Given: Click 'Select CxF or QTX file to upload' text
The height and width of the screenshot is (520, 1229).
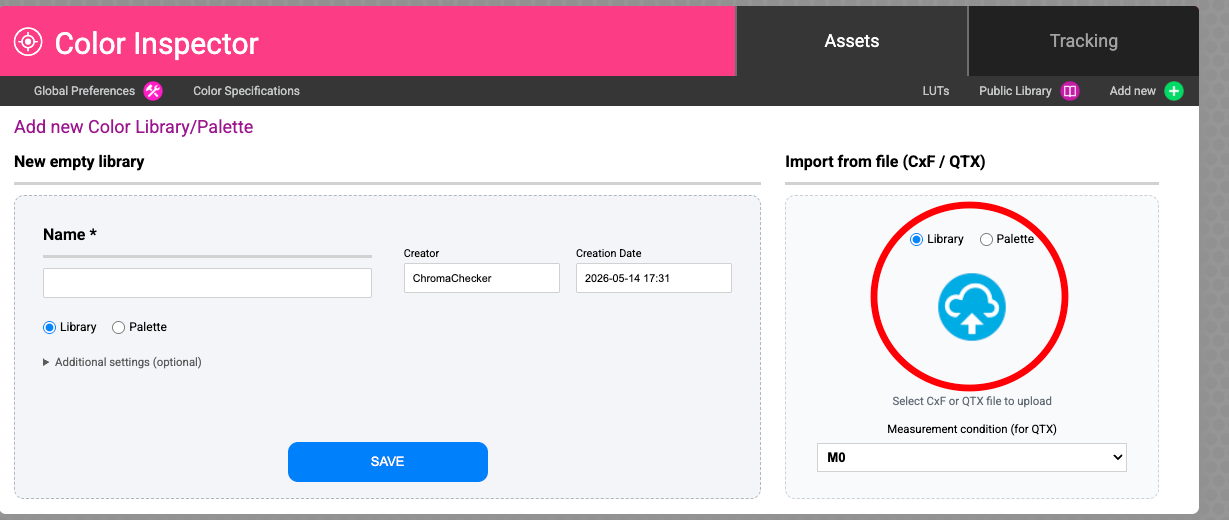Looking at the screenshot, I should 971,401.
